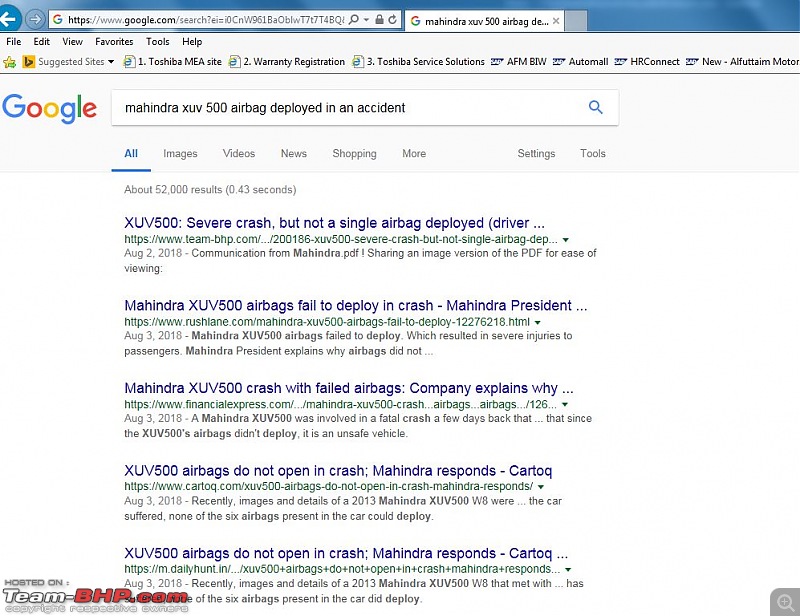Screen dimensions: 800x616
Task: Open the View menu
Action: tap(72, 42)
